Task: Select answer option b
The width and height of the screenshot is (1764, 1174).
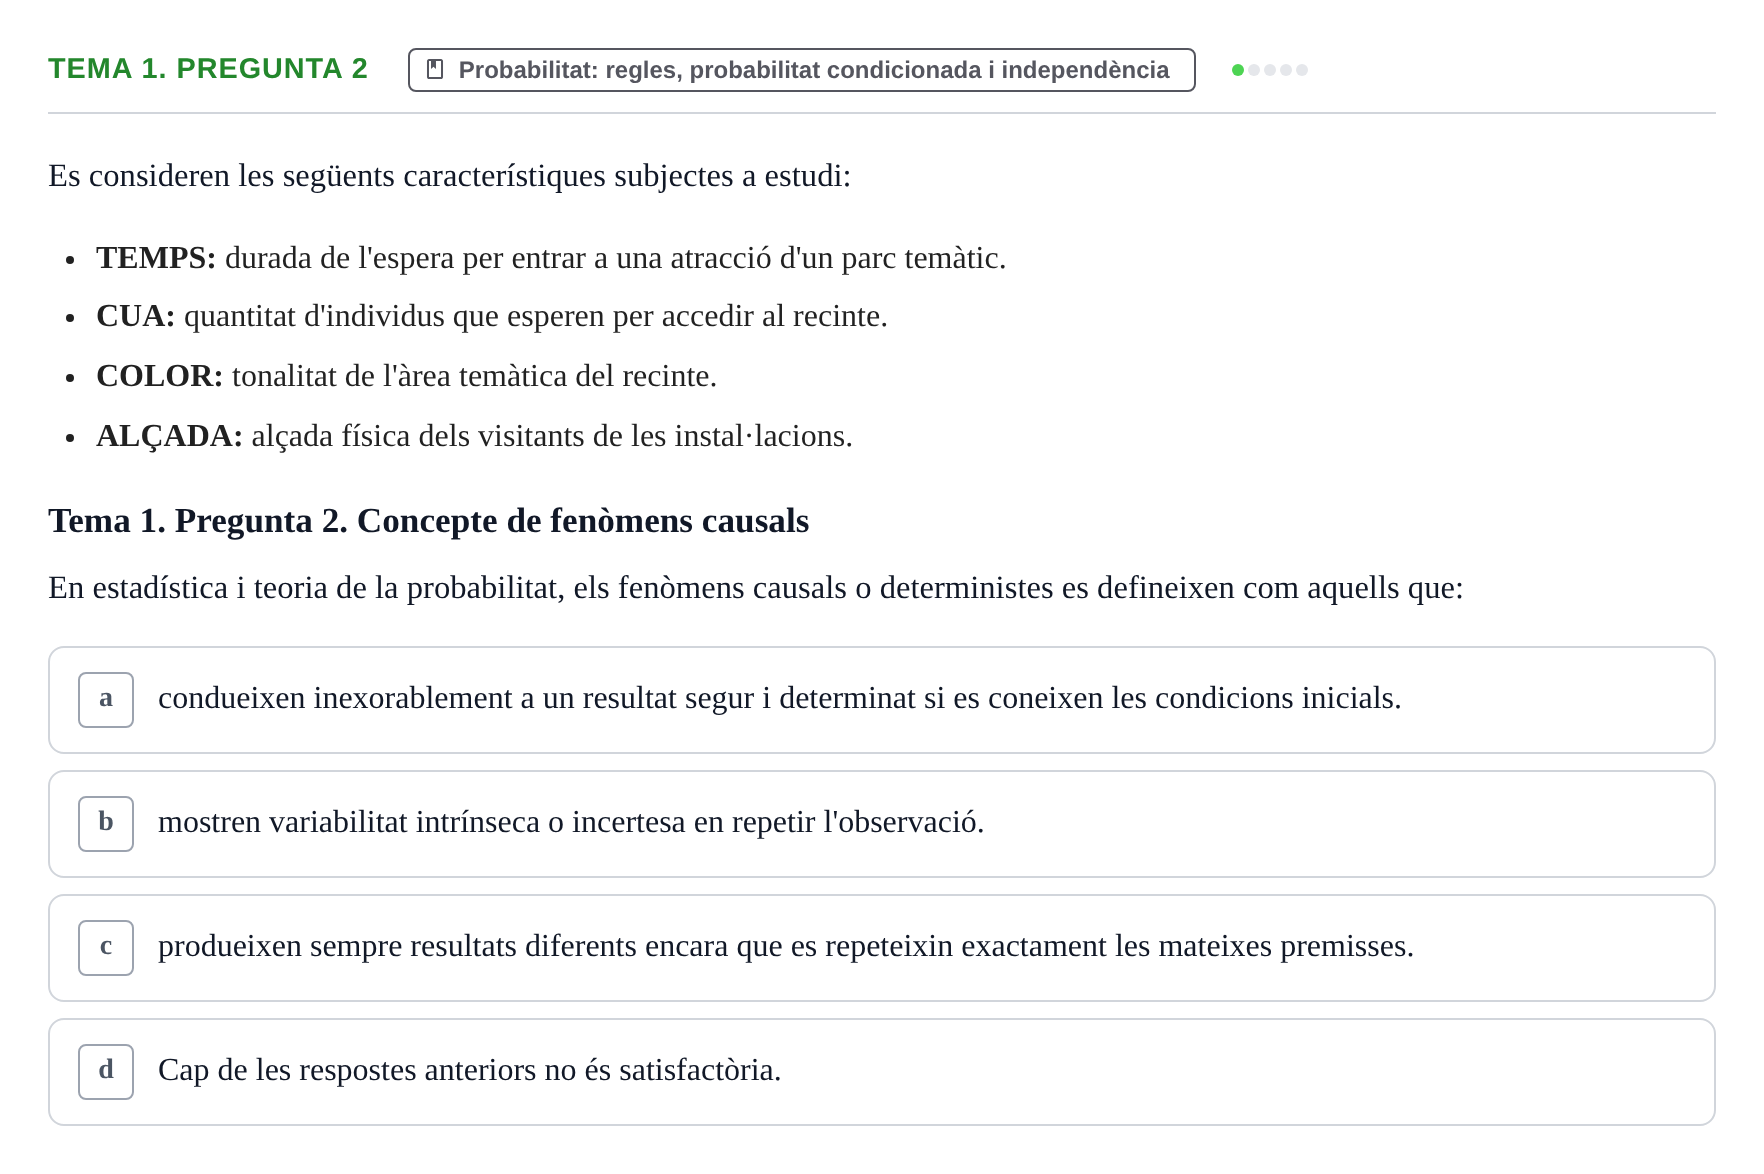Action: (x=881, y=824)
